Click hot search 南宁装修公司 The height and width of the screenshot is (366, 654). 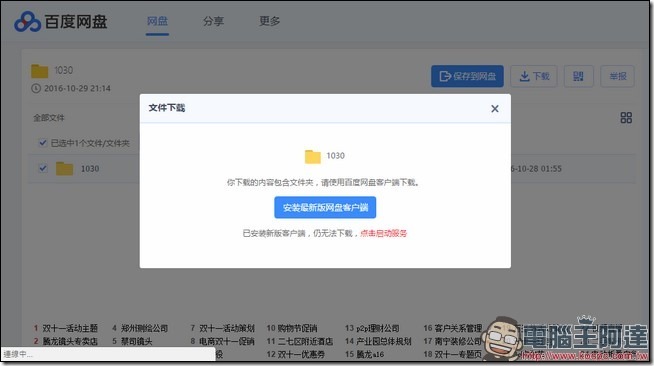click(x=458, y=341)
